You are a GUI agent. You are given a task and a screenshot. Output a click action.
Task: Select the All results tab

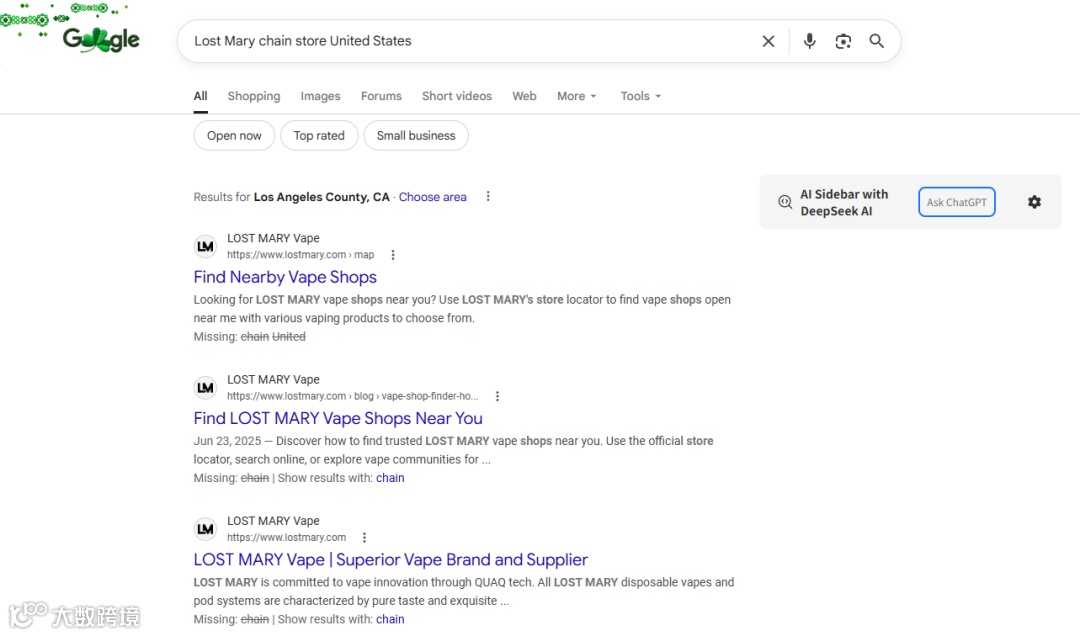pyautogui.click(x=200, y=96)
